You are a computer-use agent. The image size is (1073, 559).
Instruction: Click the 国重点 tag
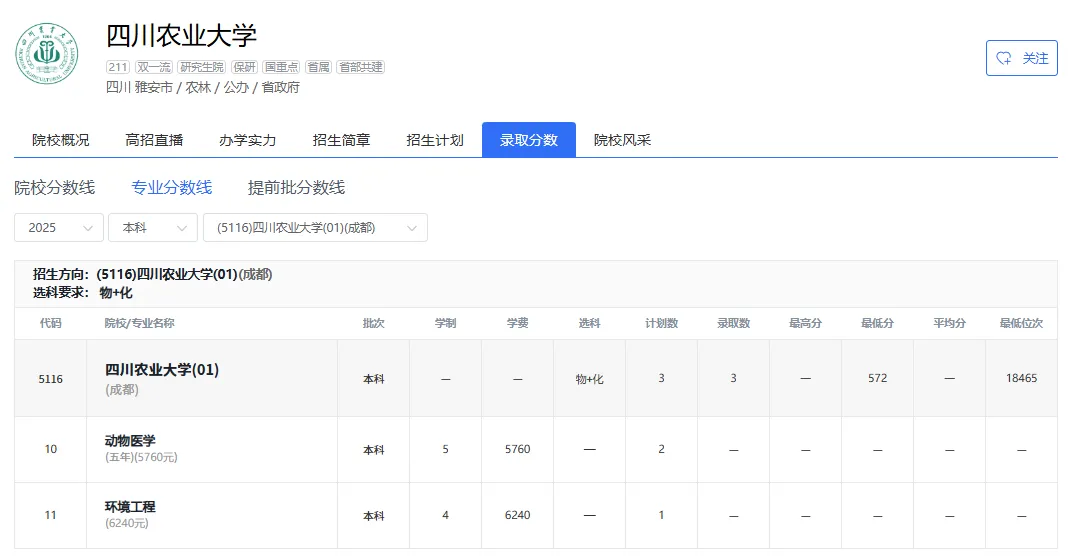(x=281, y=67)
